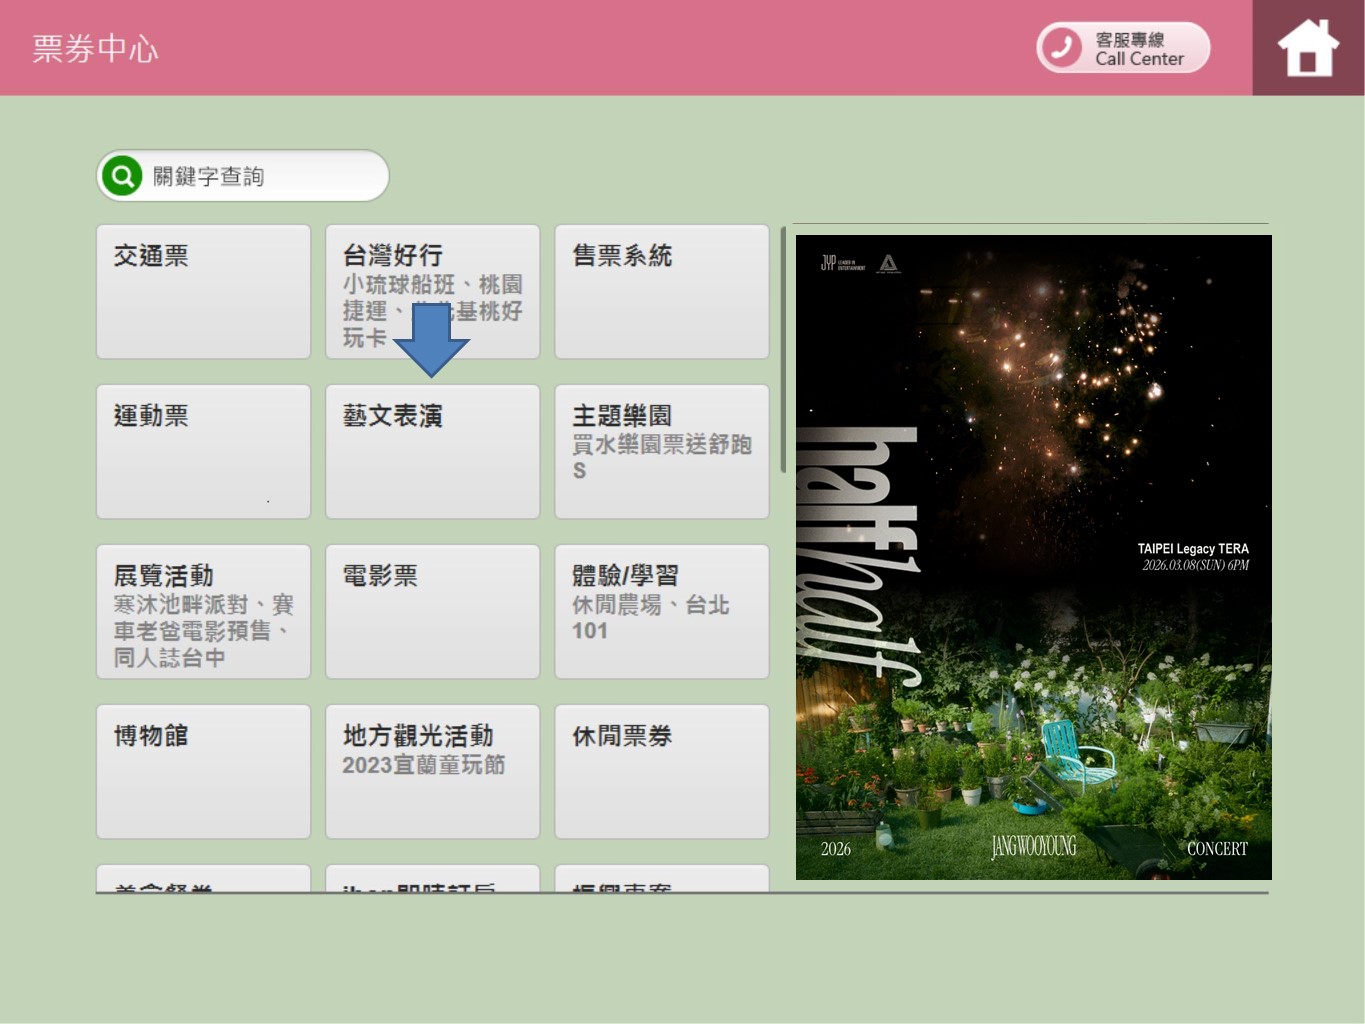
Task: Open 展覽活動 category tile
Action: tap(203, 611)
